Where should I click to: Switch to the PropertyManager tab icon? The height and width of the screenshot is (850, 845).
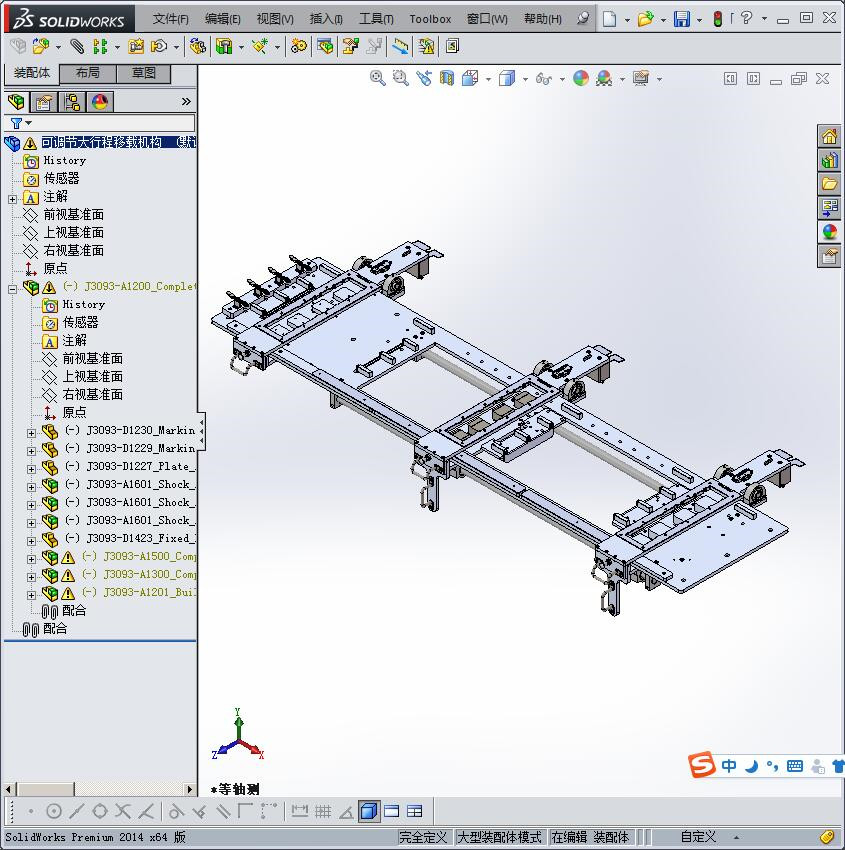coord(44,102)
